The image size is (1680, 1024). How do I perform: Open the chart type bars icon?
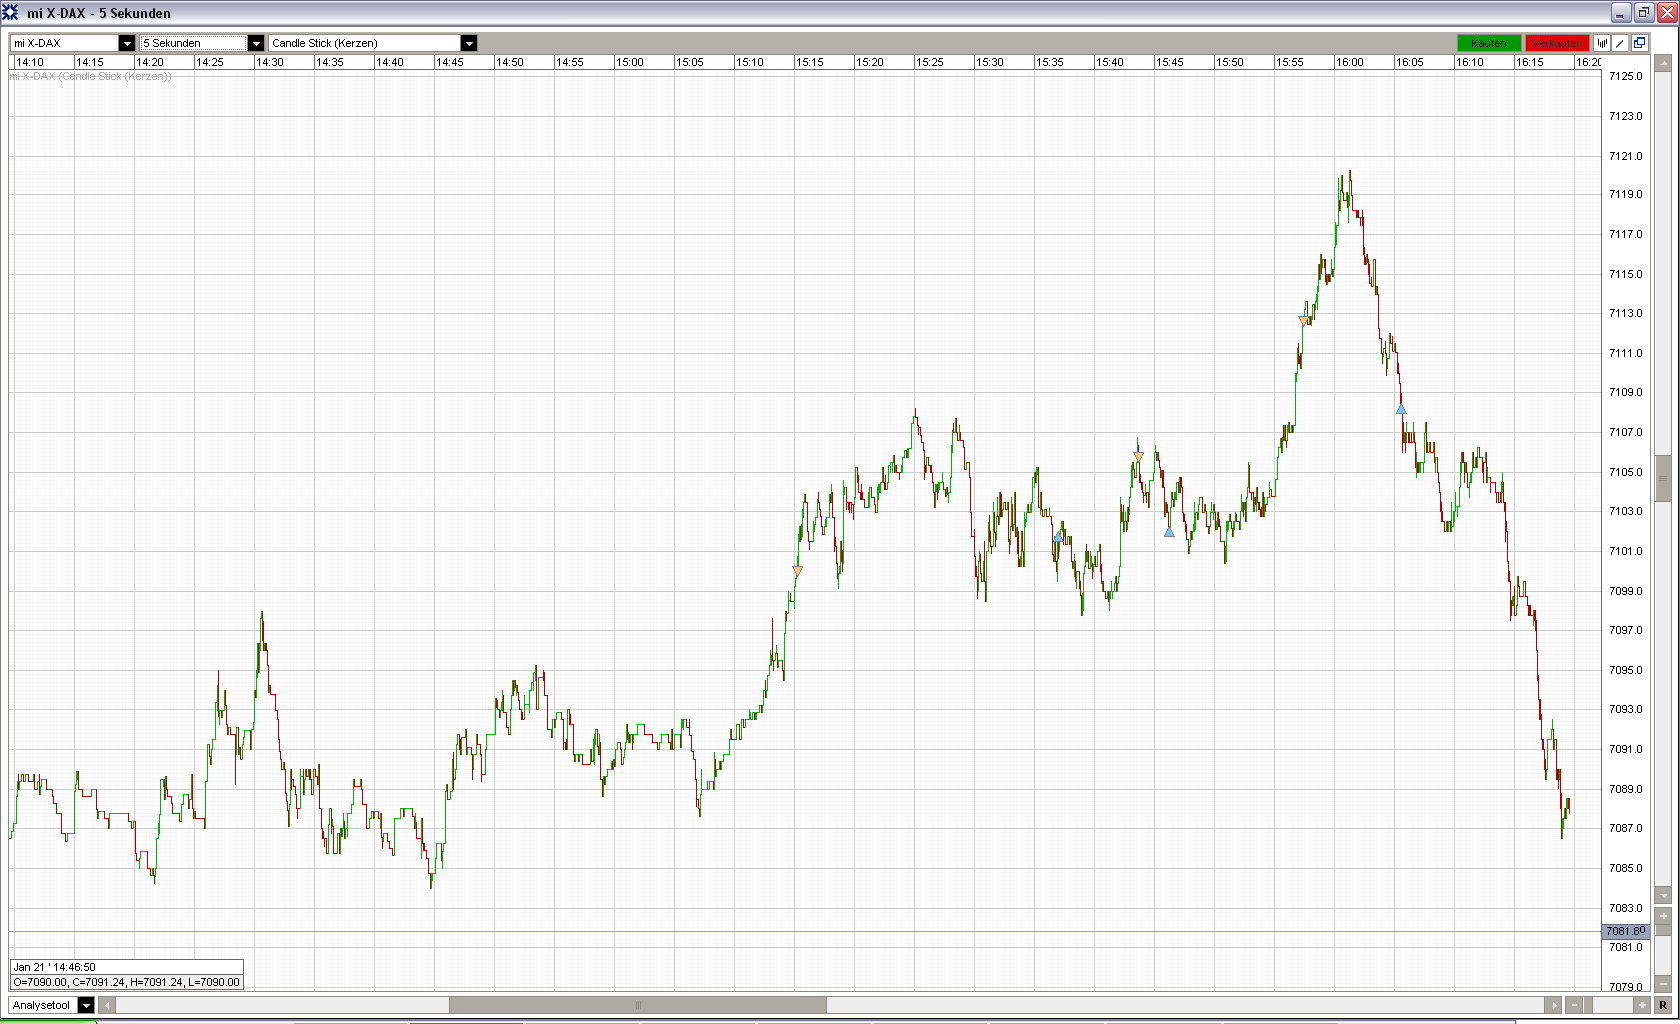1602,43
